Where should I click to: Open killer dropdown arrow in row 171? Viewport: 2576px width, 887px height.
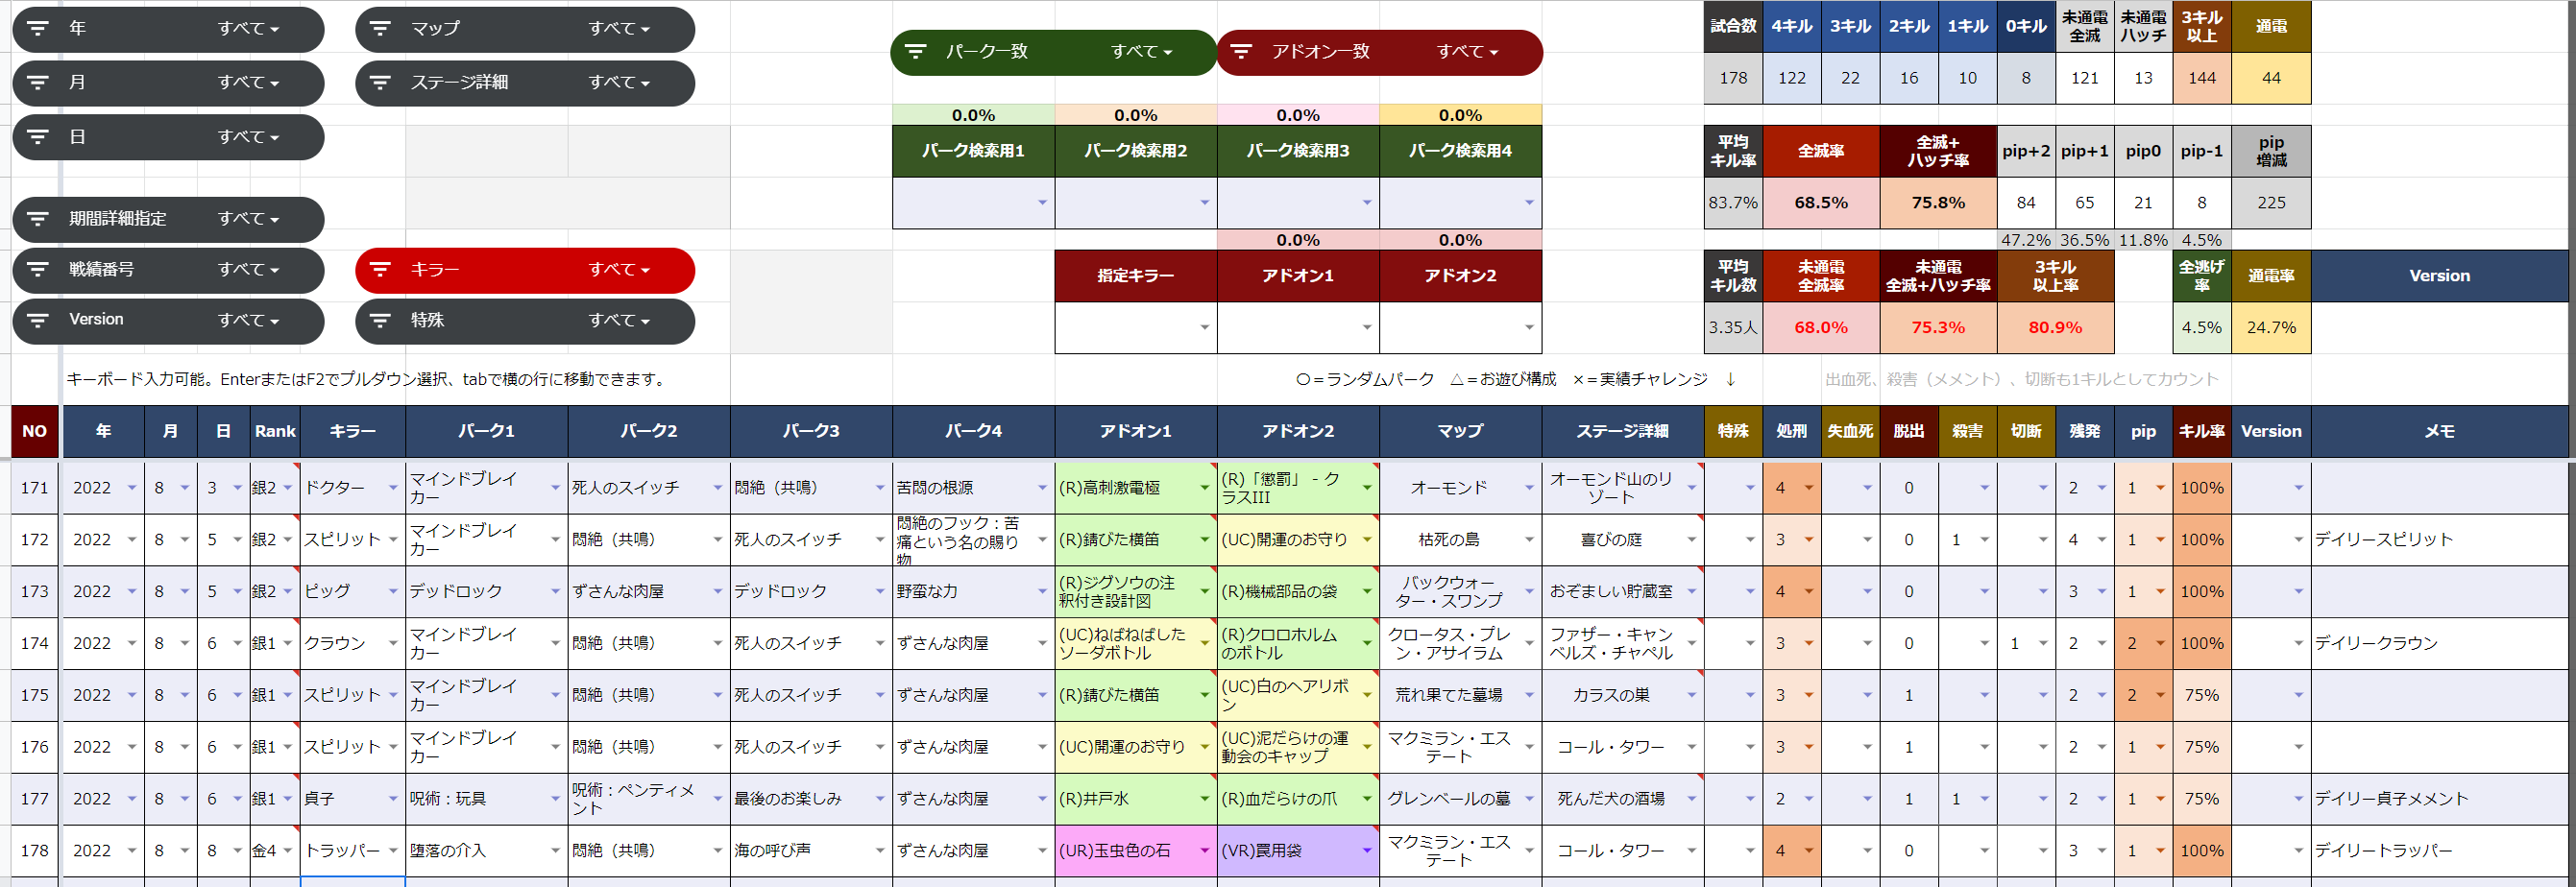click(393, 488)
